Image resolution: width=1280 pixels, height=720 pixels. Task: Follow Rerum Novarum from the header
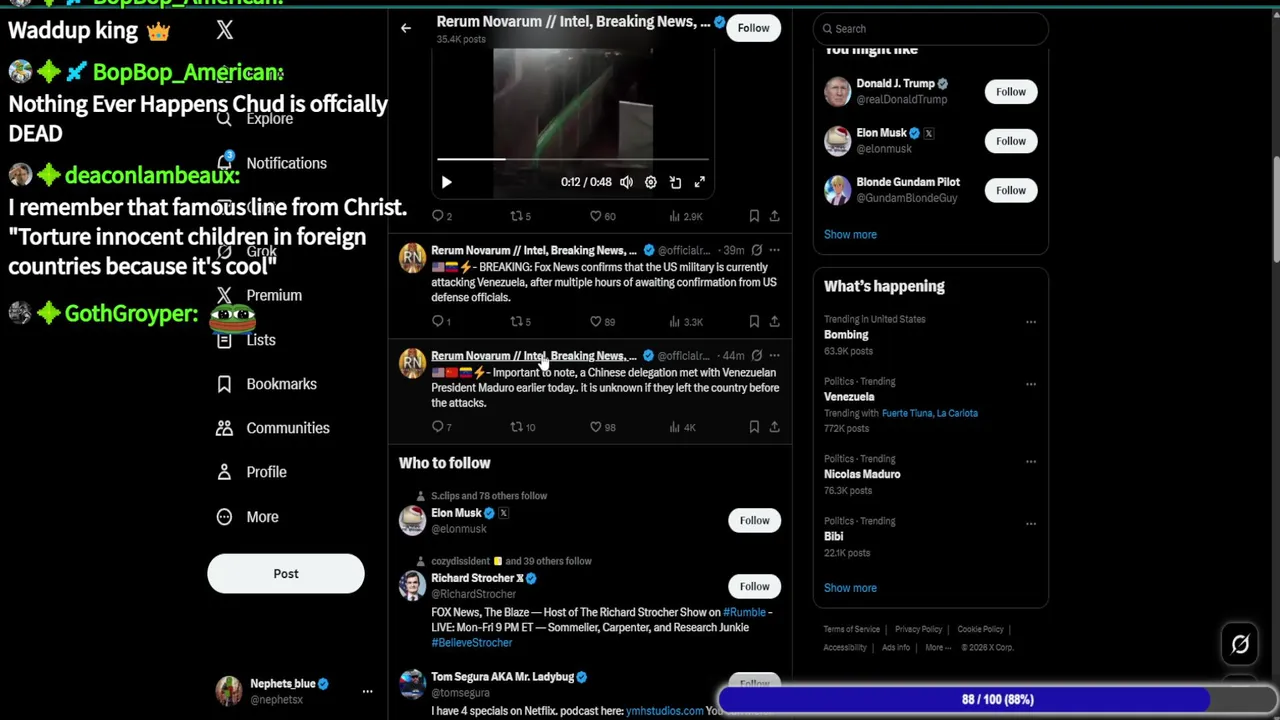[754, 28]
